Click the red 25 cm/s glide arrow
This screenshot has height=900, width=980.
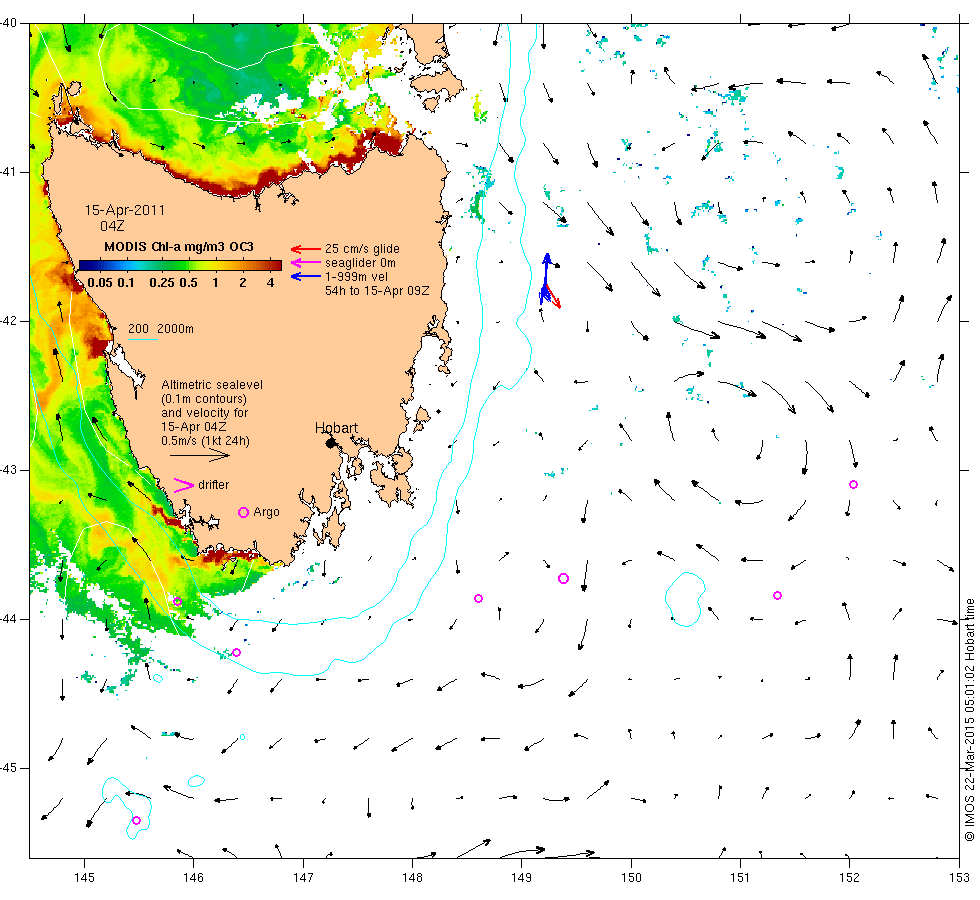pyautogui.click(x=306, y=249)
